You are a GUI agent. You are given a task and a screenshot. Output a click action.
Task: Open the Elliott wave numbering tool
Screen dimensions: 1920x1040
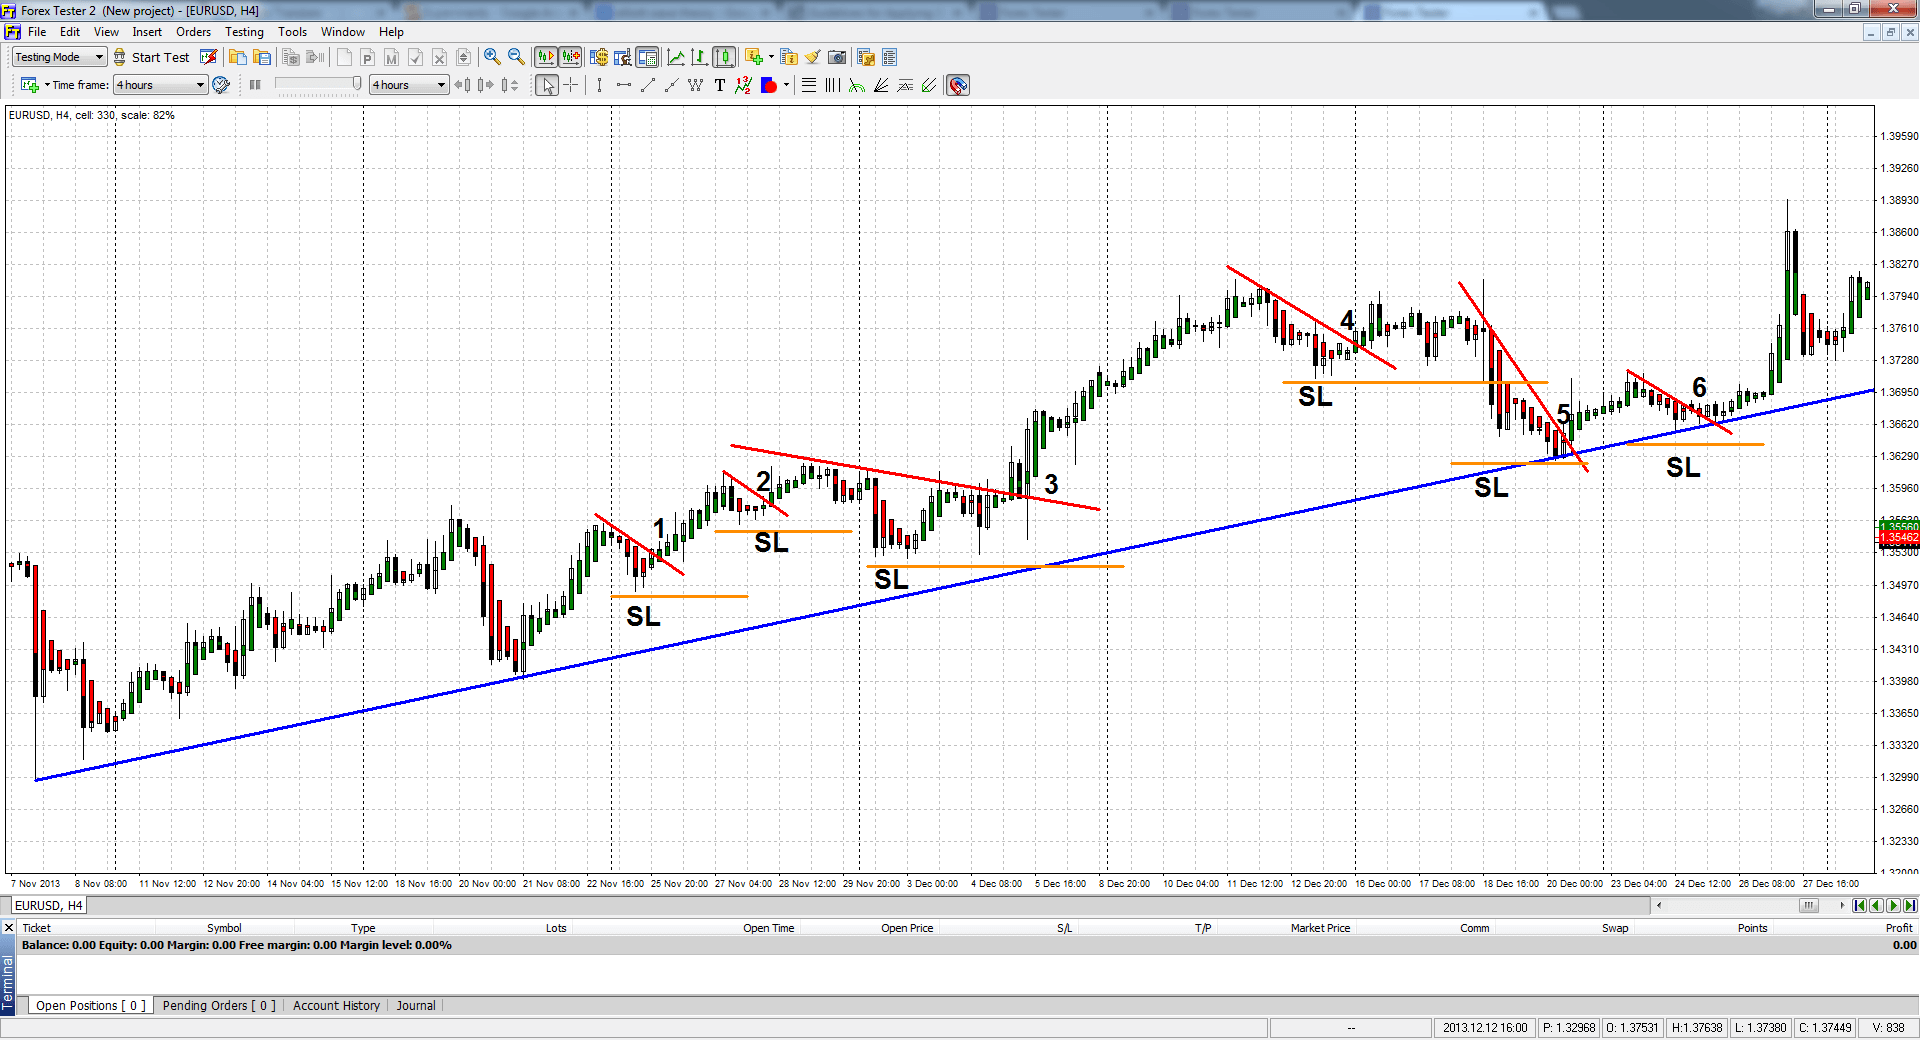pyautogui.click(x=742, y=86)
